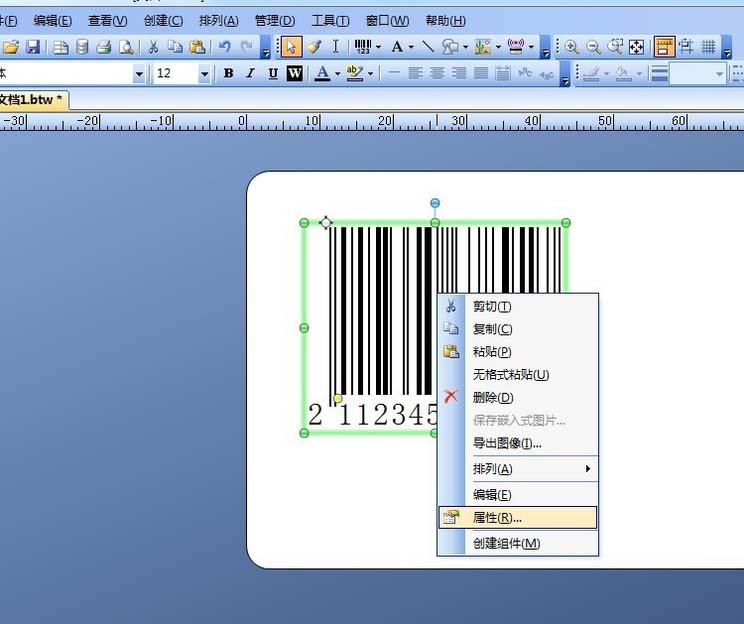Expand the text tool dropdown arrow

coord(411,47)
